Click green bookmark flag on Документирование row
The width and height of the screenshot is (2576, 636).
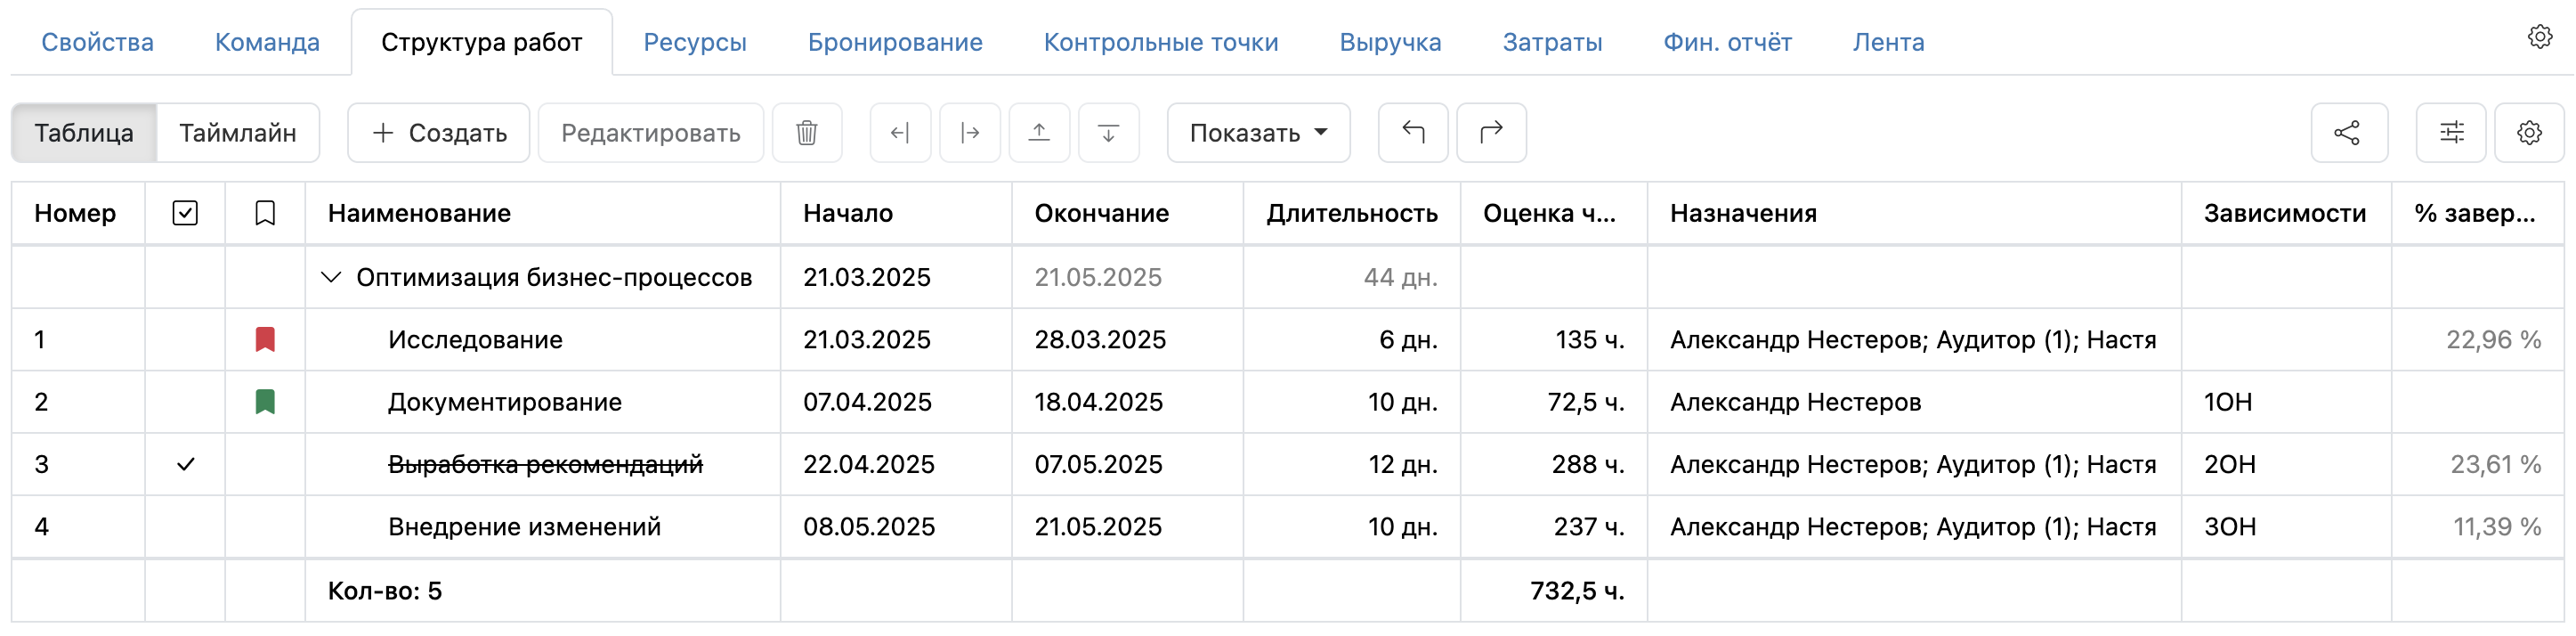point(264,402)
